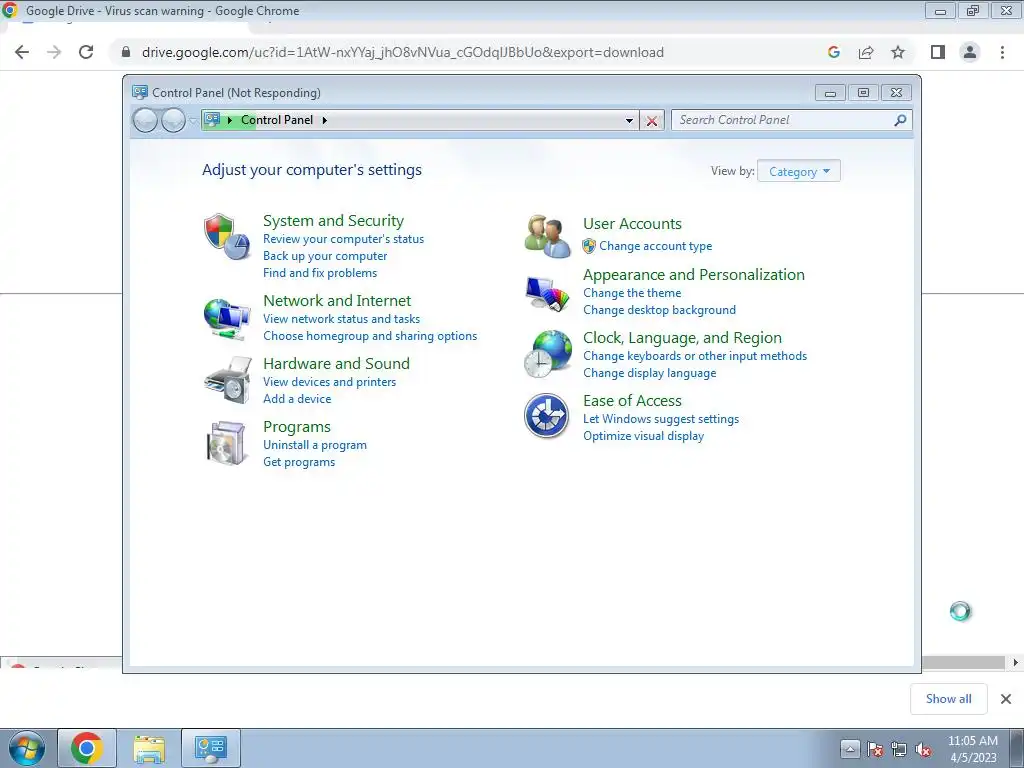The height and width of the screenshot is (768, 1024).
Task: Open Programs disc box icon
Action: tap(227, 443)
